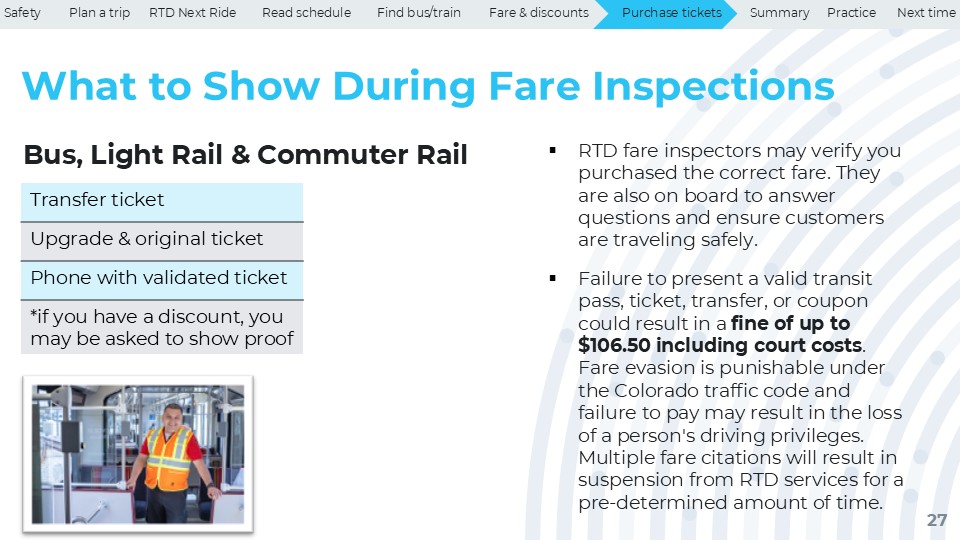Click the Upgrade & original ticket row
Viewport: 960px width, 540px height.
tap(162, 240)
